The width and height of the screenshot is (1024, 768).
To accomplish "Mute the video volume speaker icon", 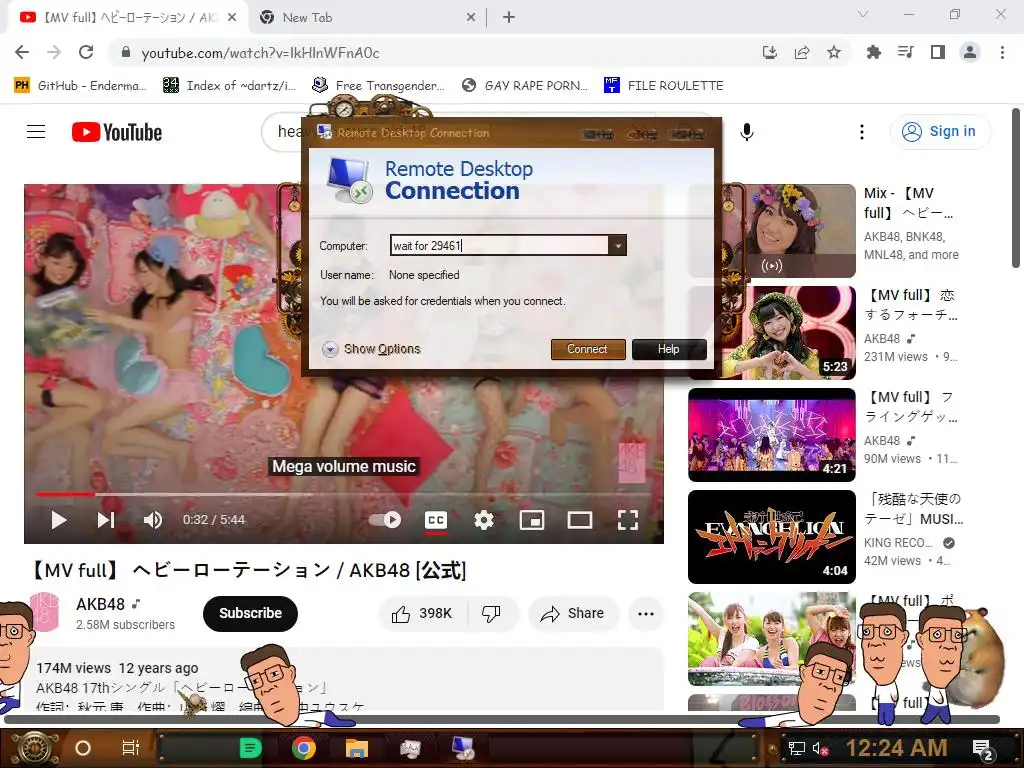I will [153, 520].
